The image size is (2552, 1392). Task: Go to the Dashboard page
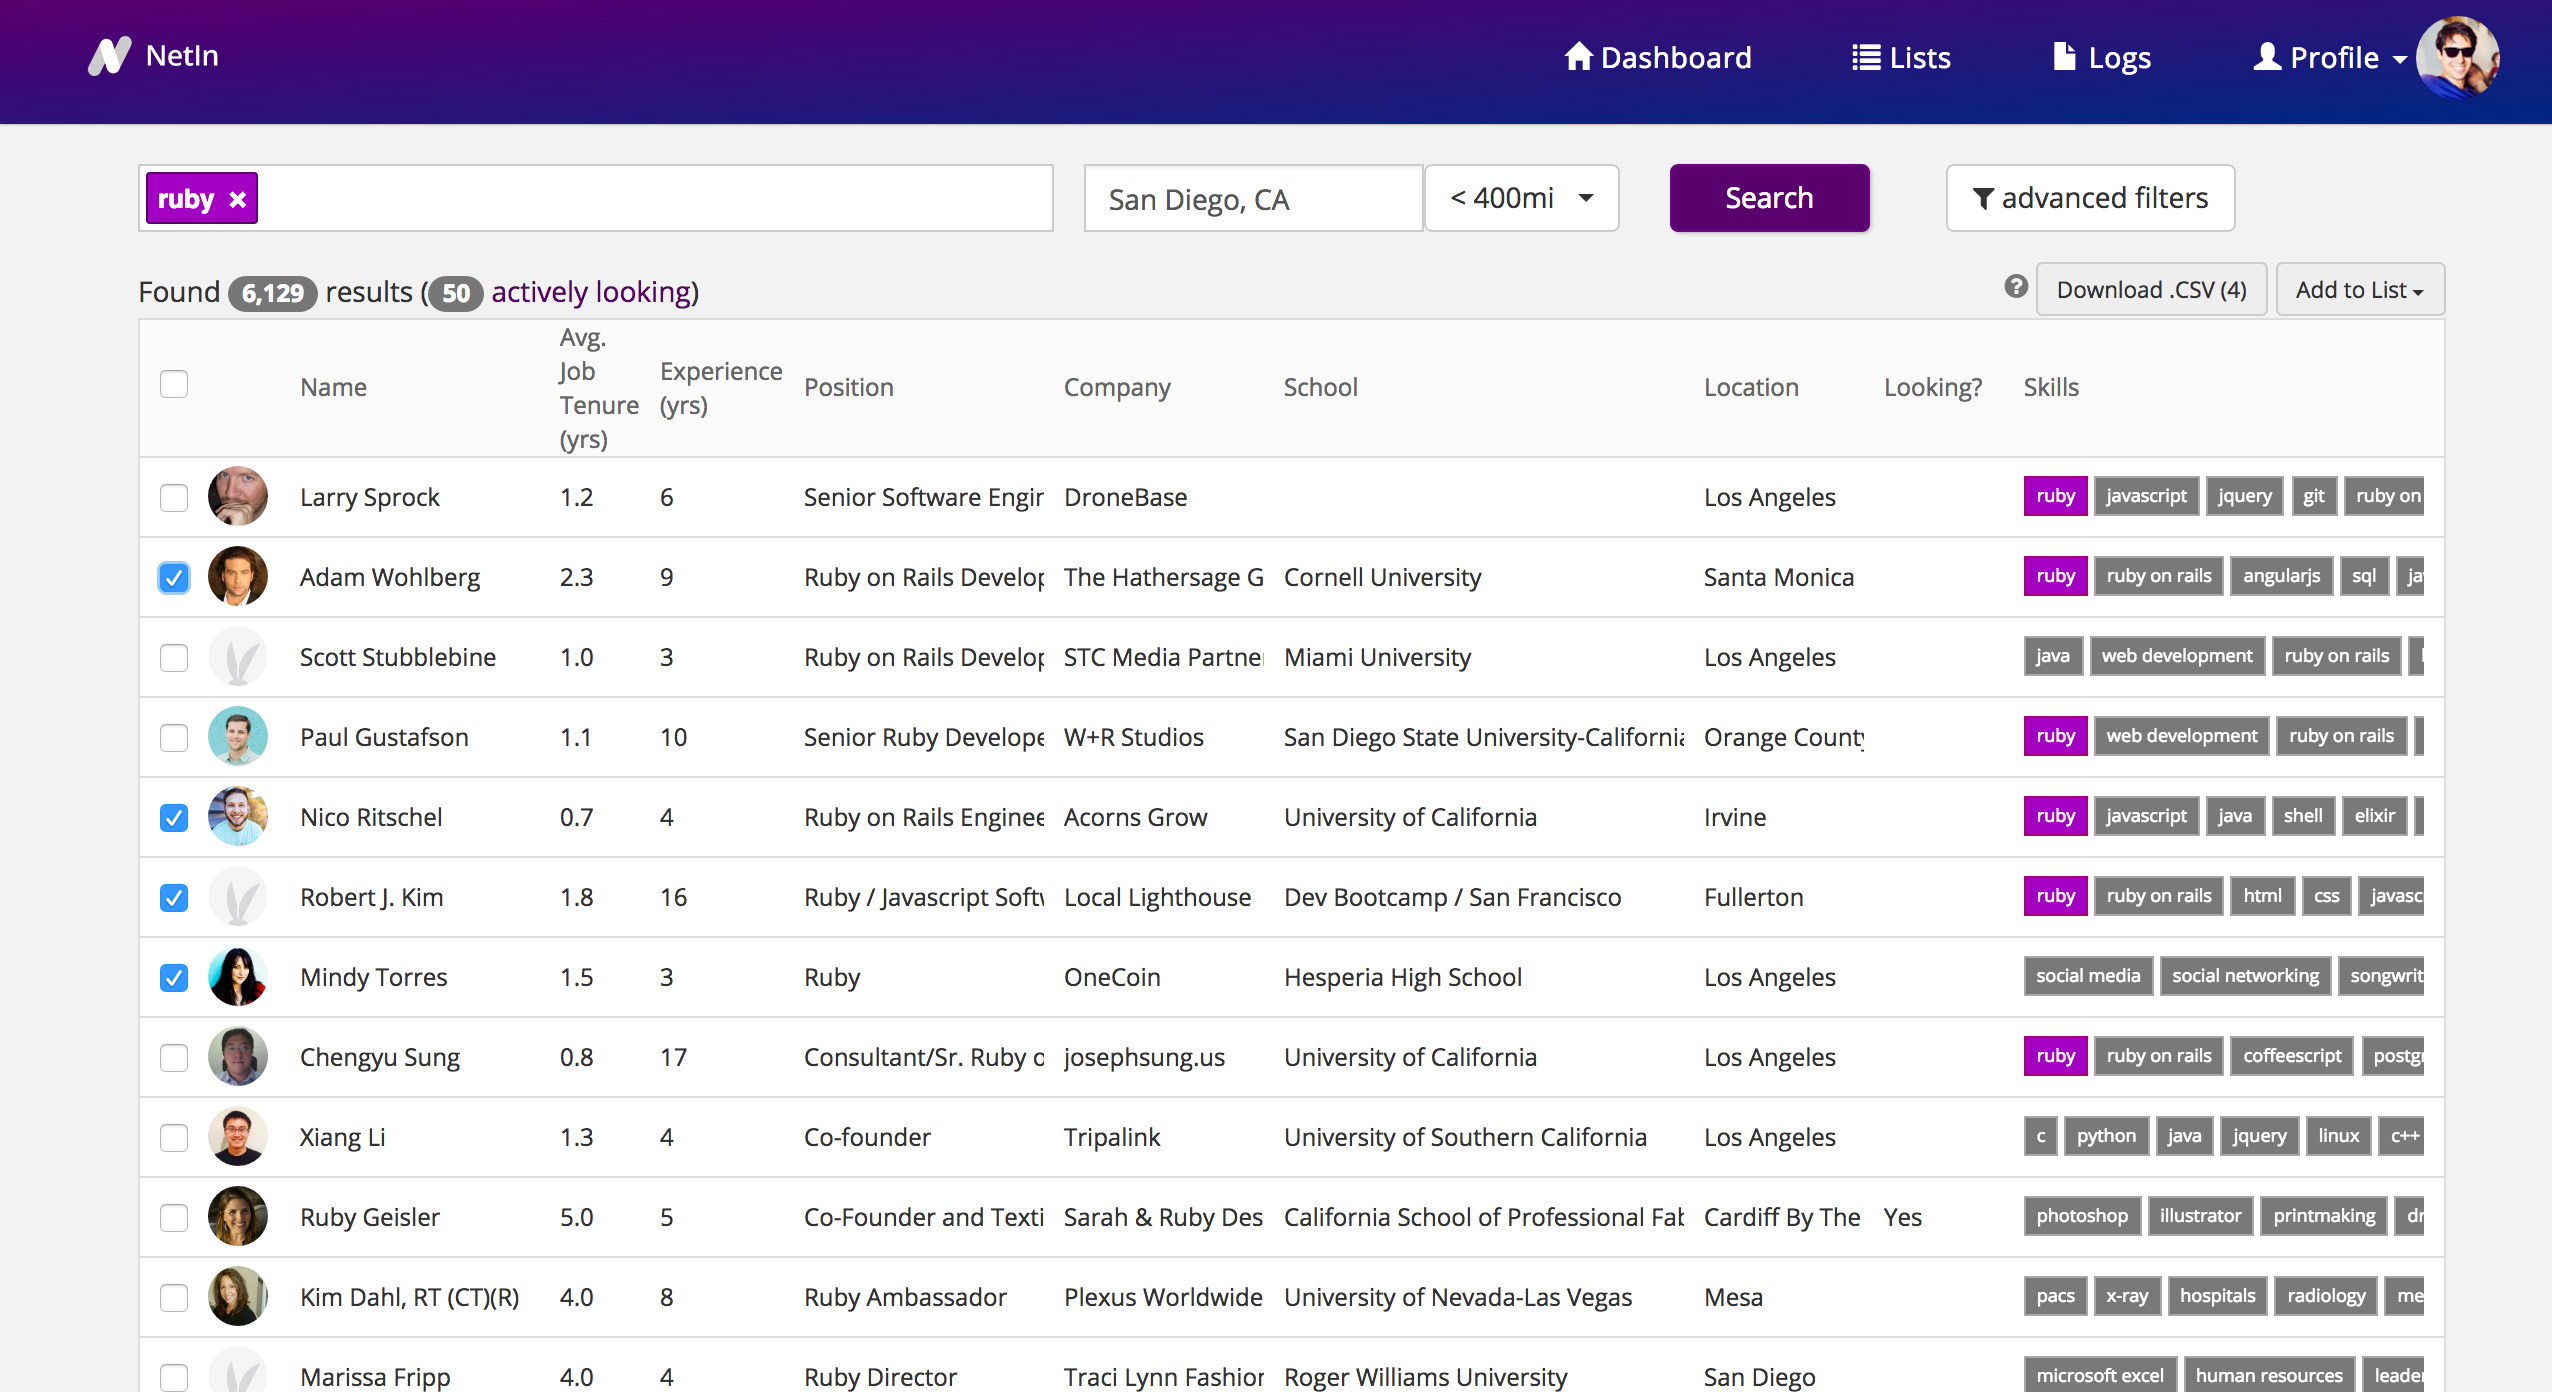(1658, 58)
